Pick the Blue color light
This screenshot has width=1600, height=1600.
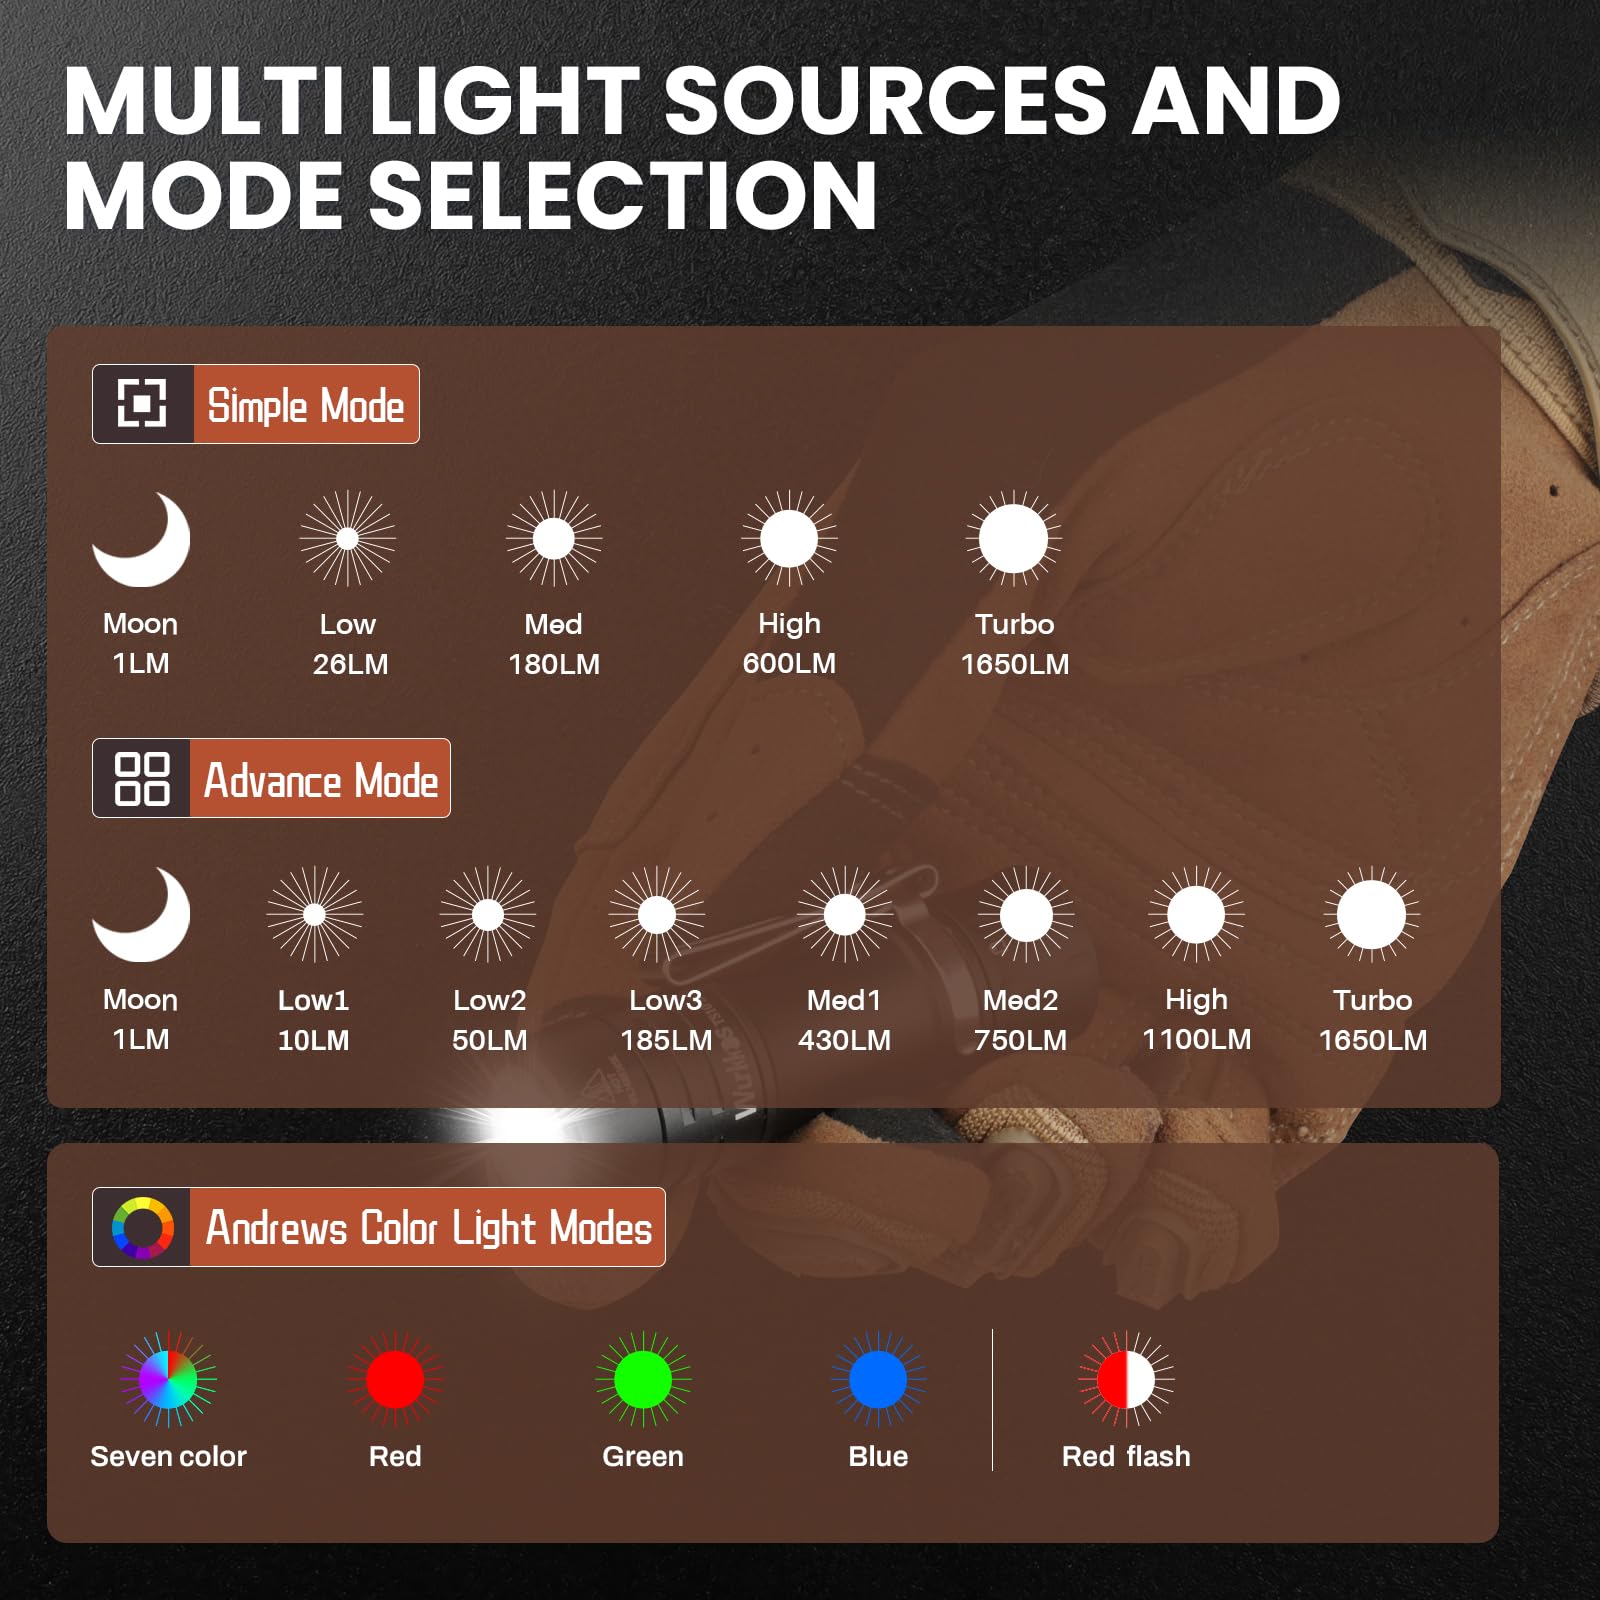[878, 1380]
